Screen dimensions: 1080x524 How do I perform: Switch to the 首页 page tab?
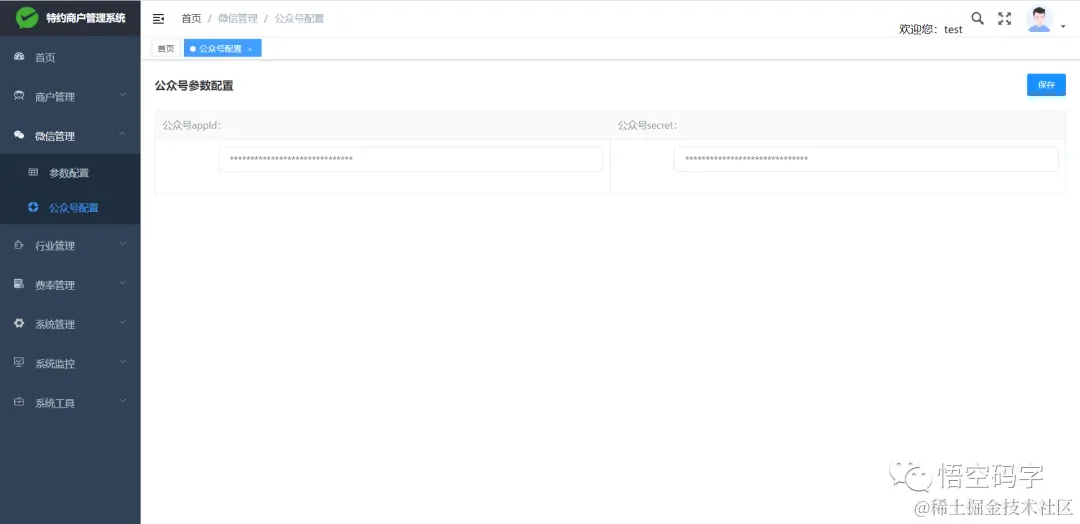[166, 48]
